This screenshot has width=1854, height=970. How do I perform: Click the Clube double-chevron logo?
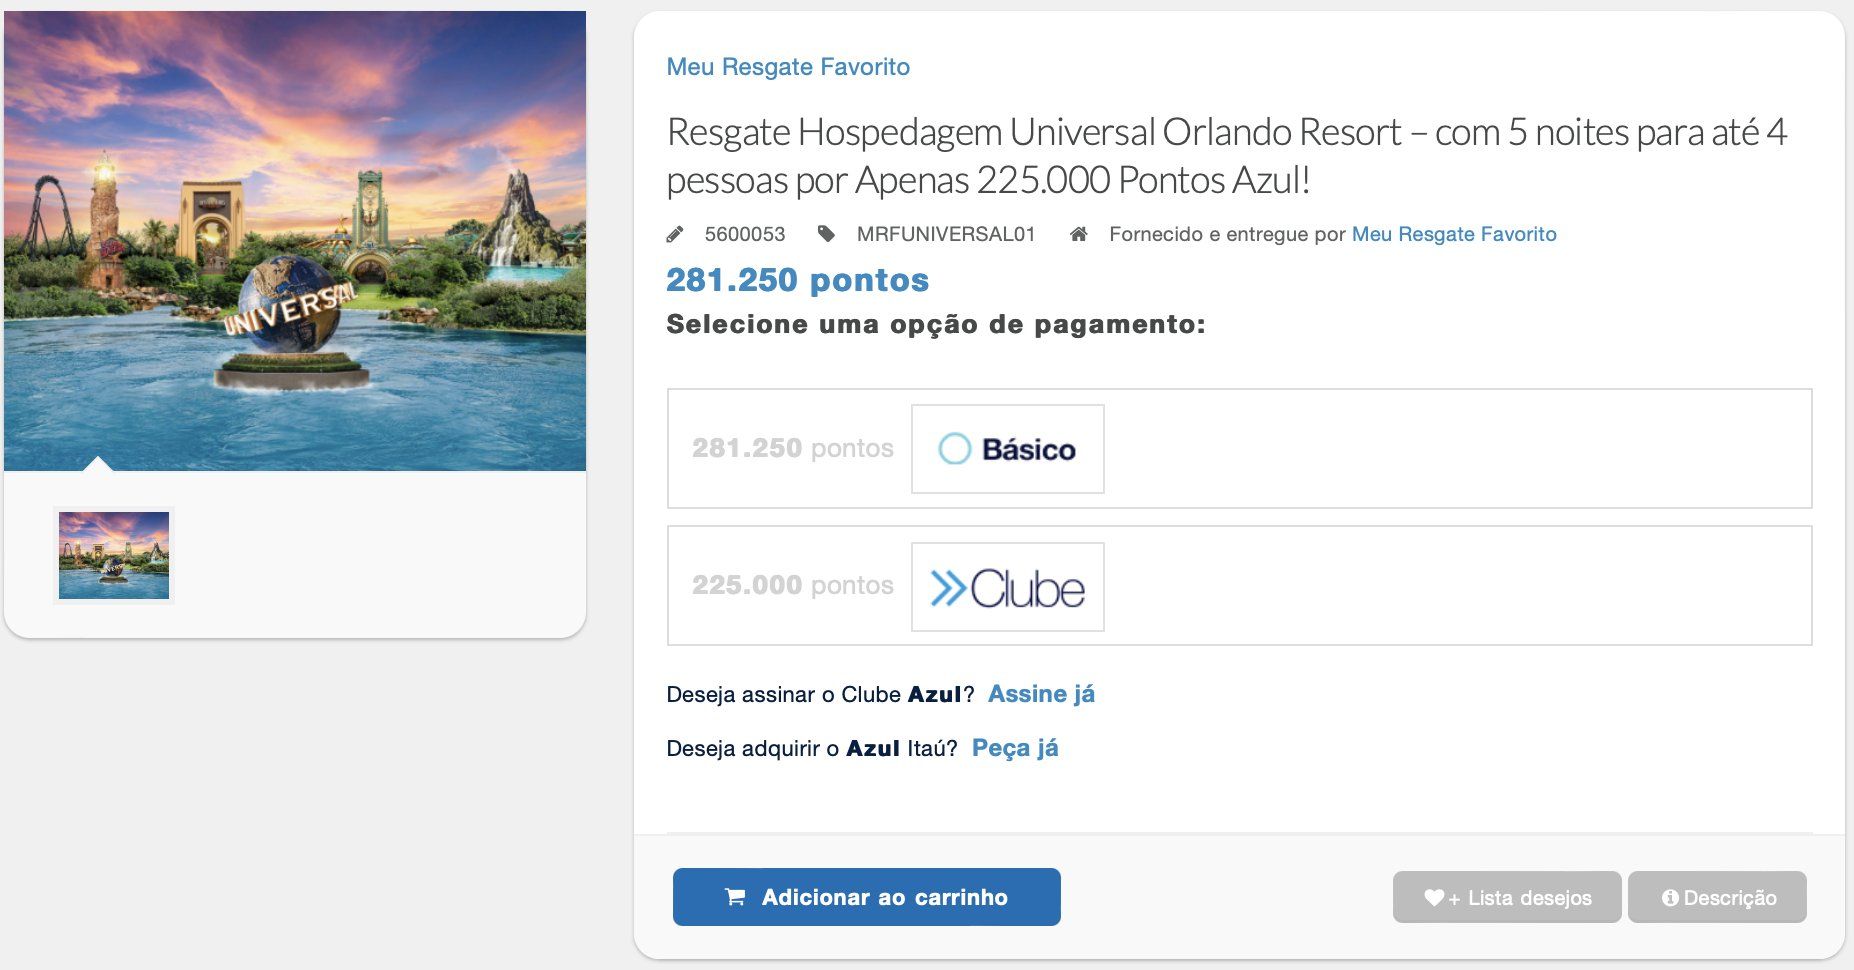point(947,588)
